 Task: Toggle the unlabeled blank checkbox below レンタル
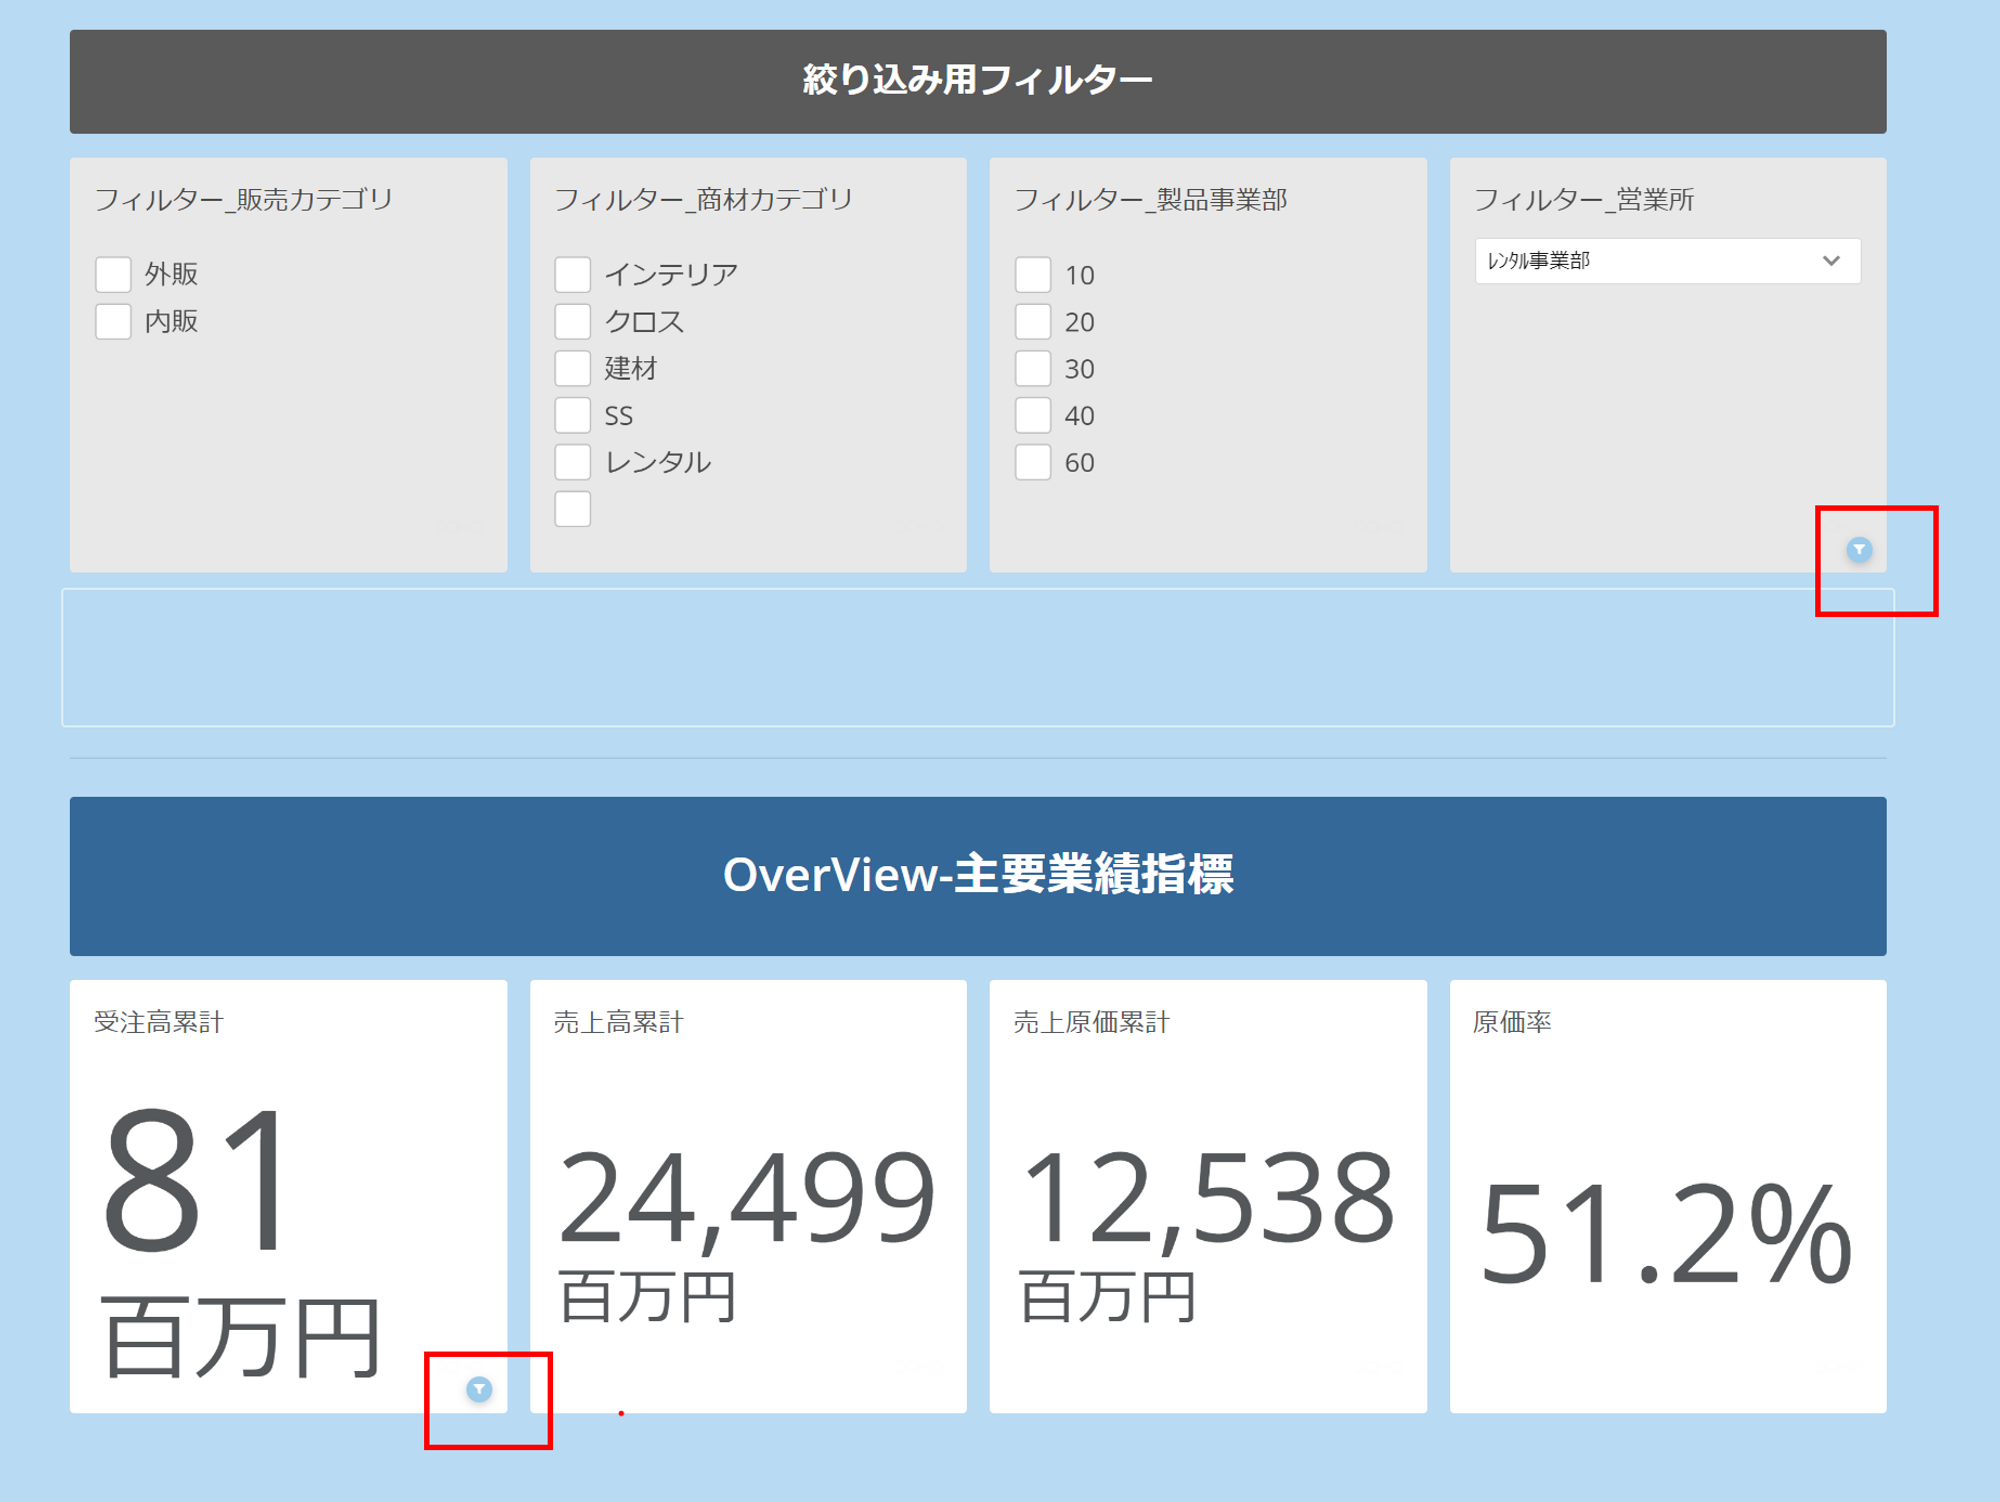pos(573,509)
